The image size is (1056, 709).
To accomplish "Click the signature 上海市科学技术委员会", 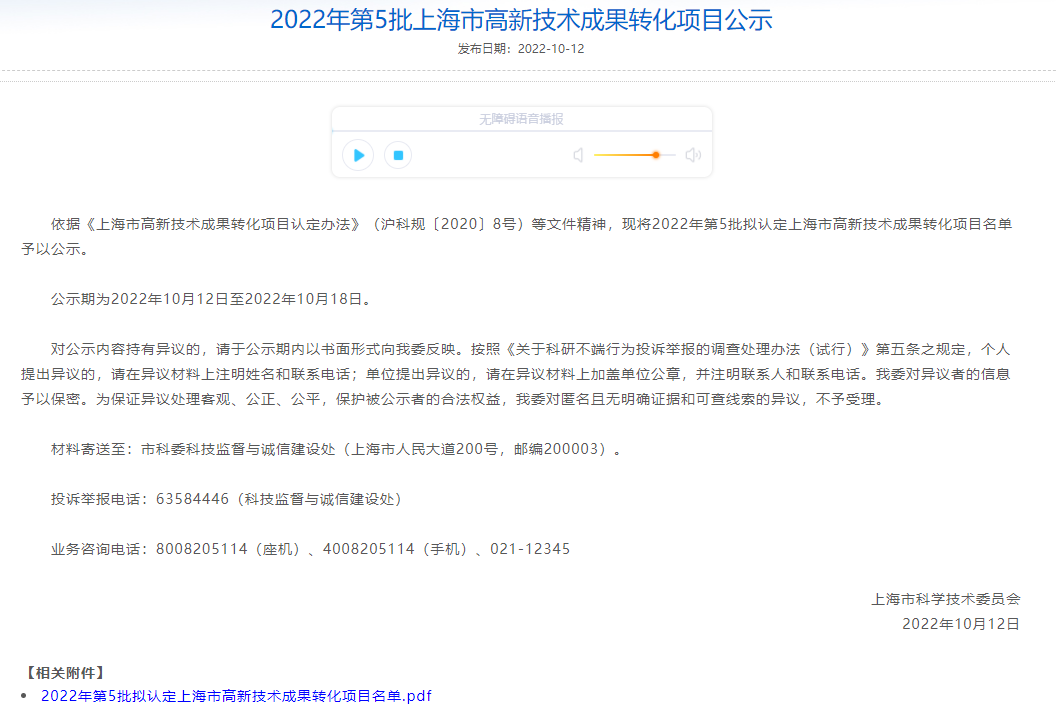I will (x=946, y=599).
